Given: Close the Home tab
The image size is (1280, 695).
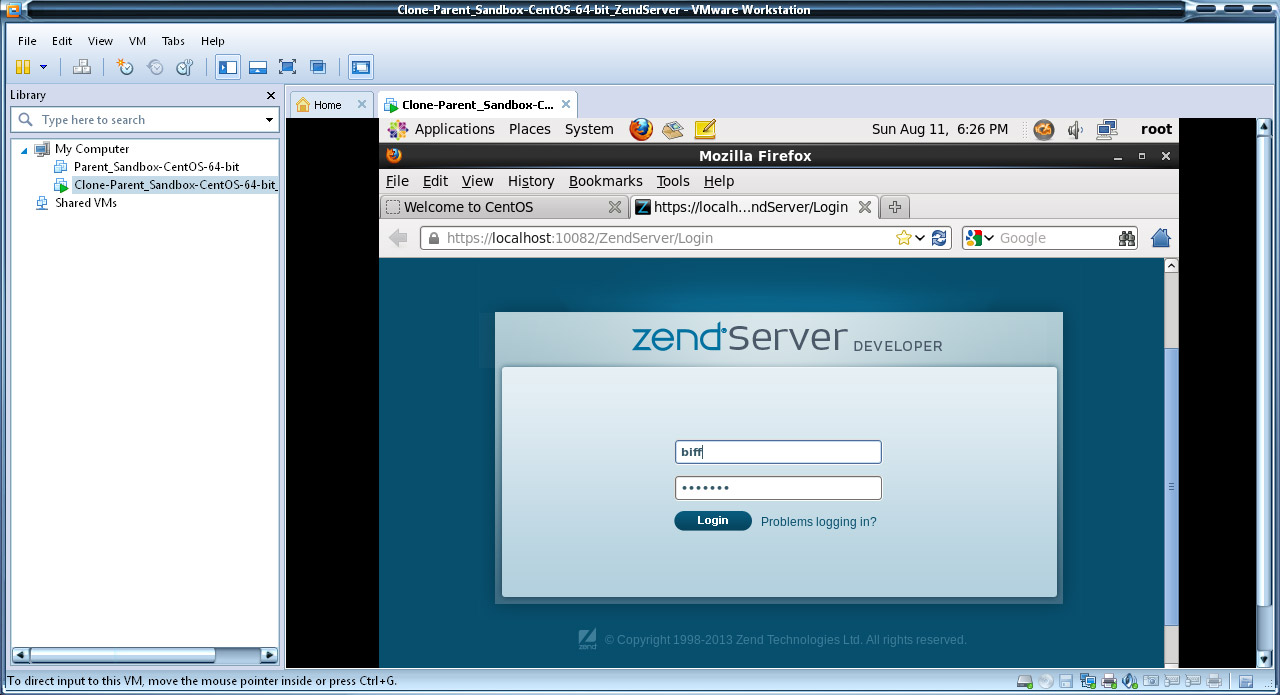Looking at the screenshot, I should point(362,104).
